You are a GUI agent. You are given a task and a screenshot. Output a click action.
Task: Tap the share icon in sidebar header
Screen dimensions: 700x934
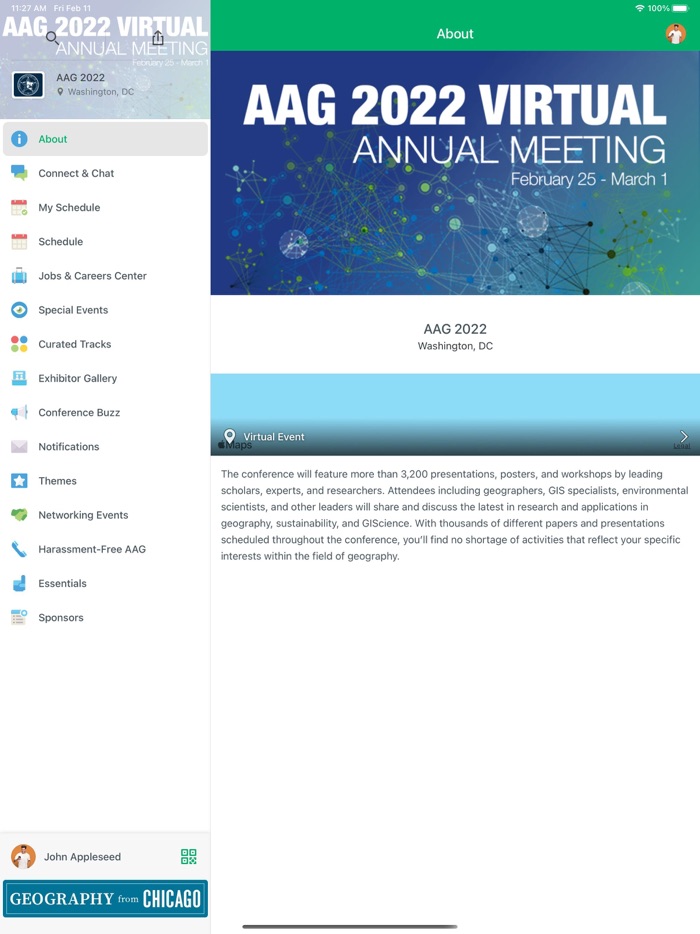click(x=157, y=38)
